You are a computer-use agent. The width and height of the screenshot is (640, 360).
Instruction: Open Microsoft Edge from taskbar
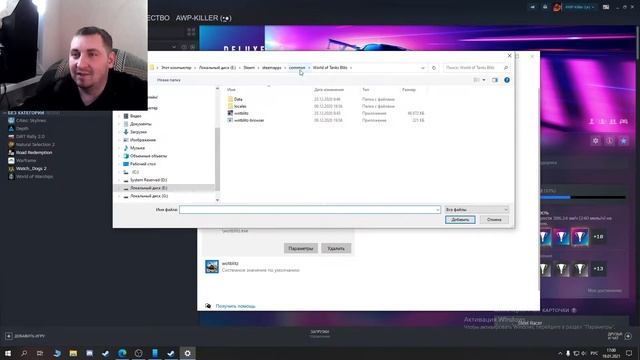[122, 353]
